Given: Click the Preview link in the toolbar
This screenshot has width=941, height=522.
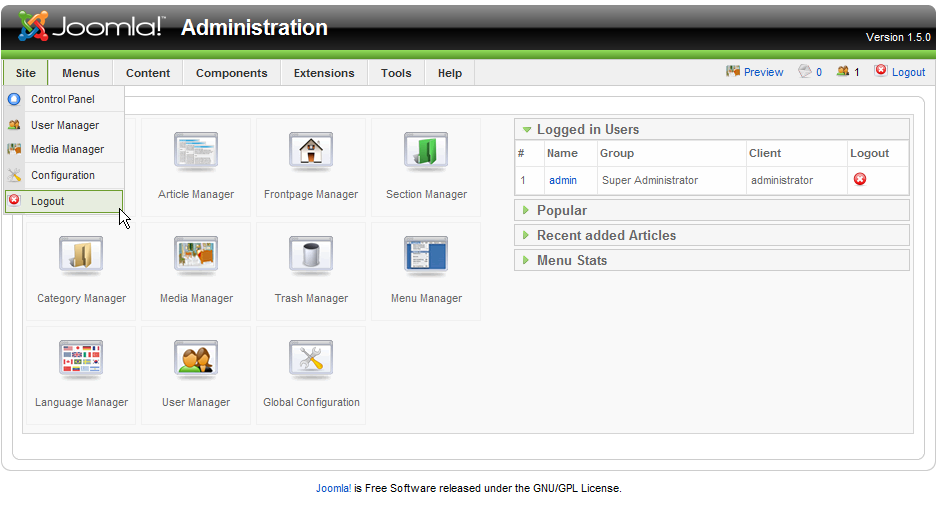Looking at the screenshot, I should tap(763, 72).
